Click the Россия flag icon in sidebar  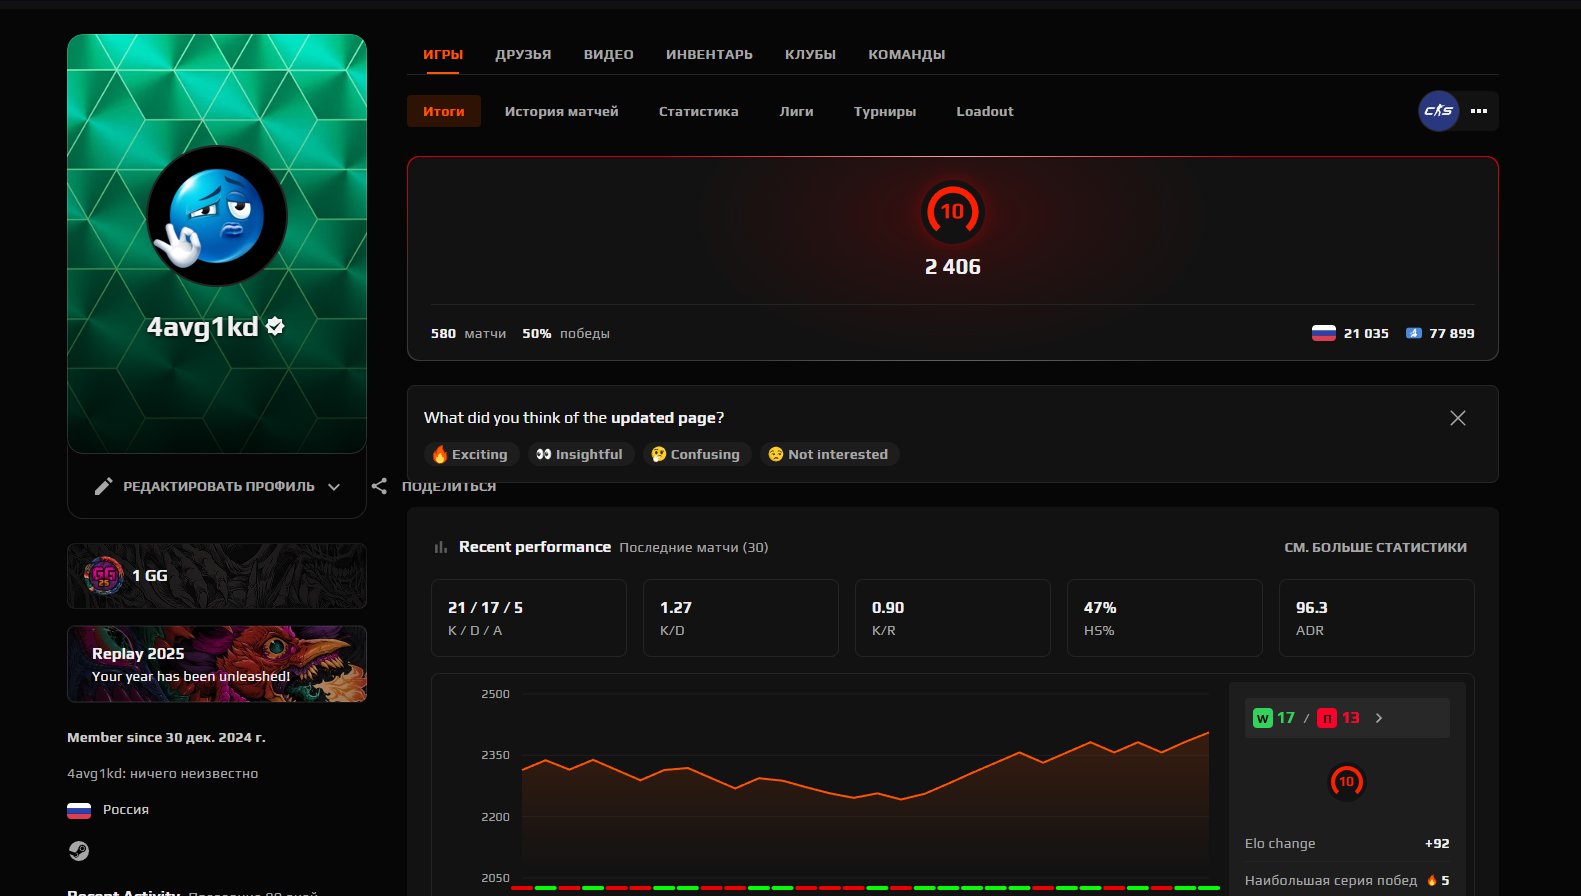(79, 810)
